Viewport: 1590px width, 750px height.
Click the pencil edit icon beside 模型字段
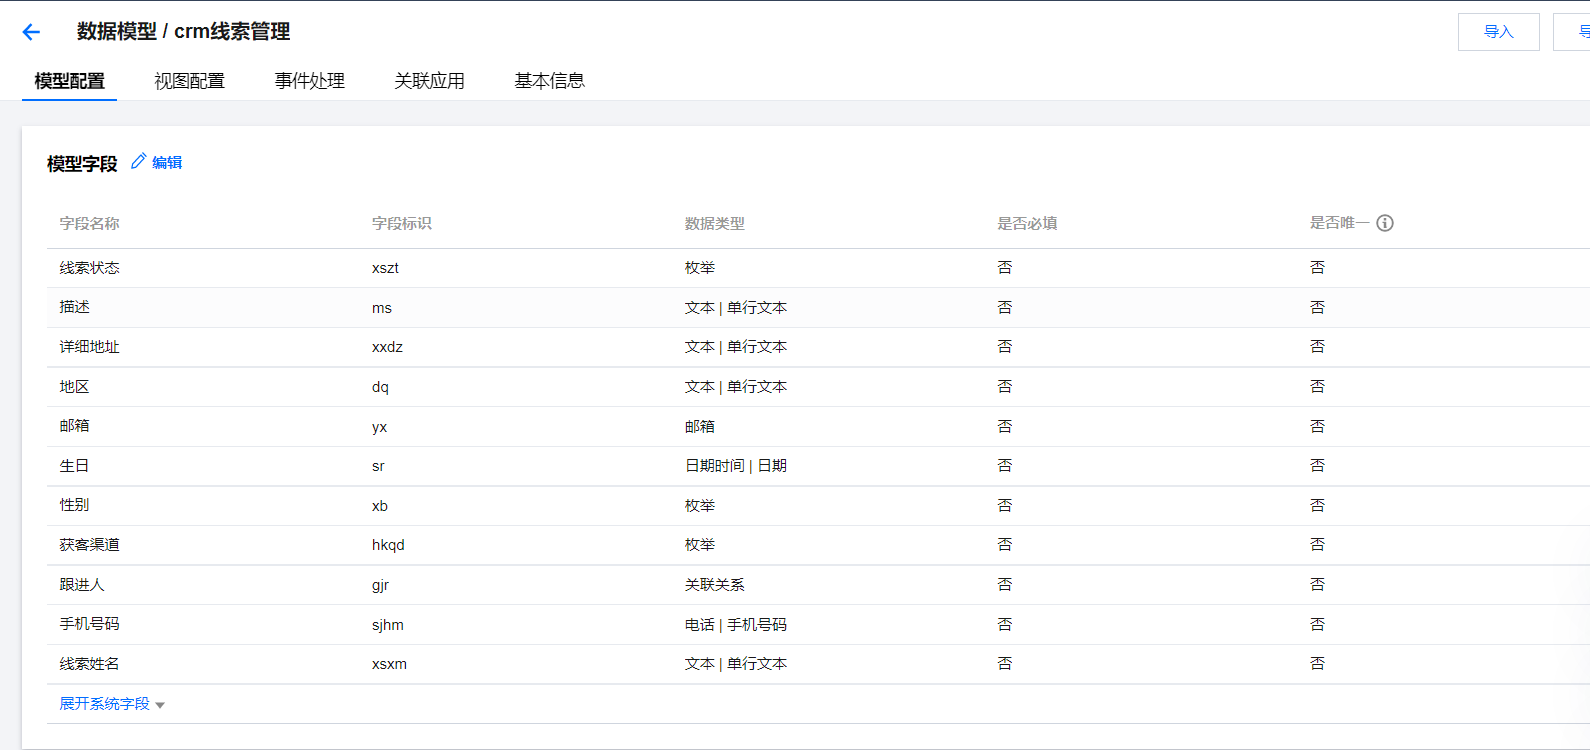pos(138,161)
